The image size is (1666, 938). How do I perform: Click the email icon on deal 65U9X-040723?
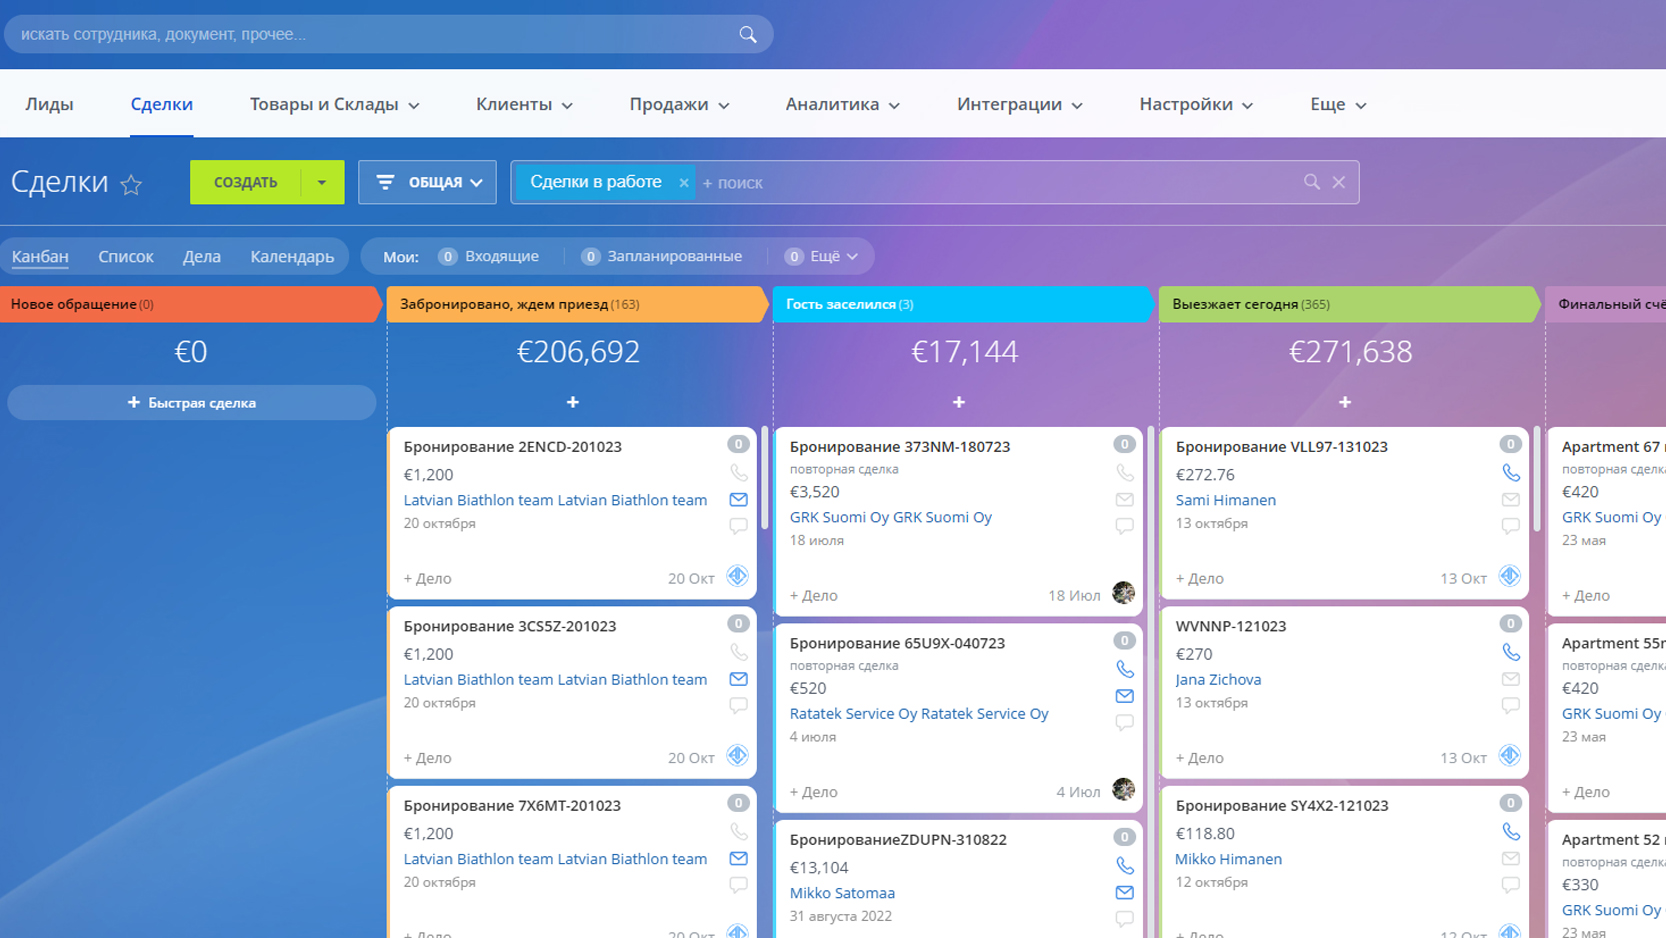pyautogui.click(x=1124, y=696)
